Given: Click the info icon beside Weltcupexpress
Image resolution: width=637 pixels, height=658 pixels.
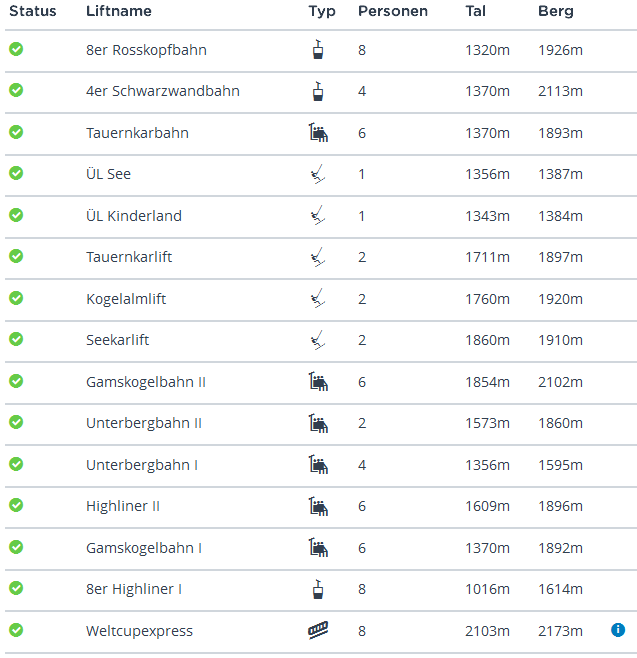Looking at the screenshot, I should [x=617, y=630].
